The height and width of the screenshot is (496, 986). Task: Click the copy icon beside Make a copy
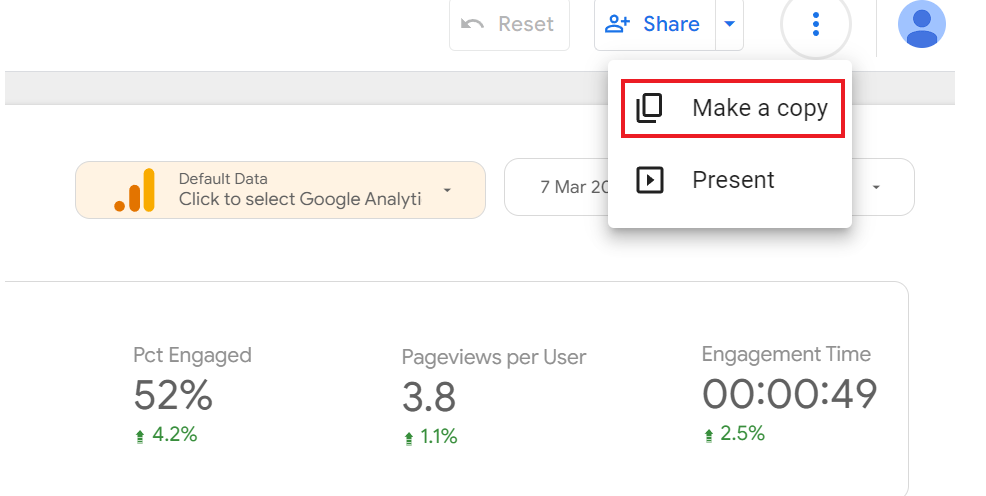[x=650, y=108]
